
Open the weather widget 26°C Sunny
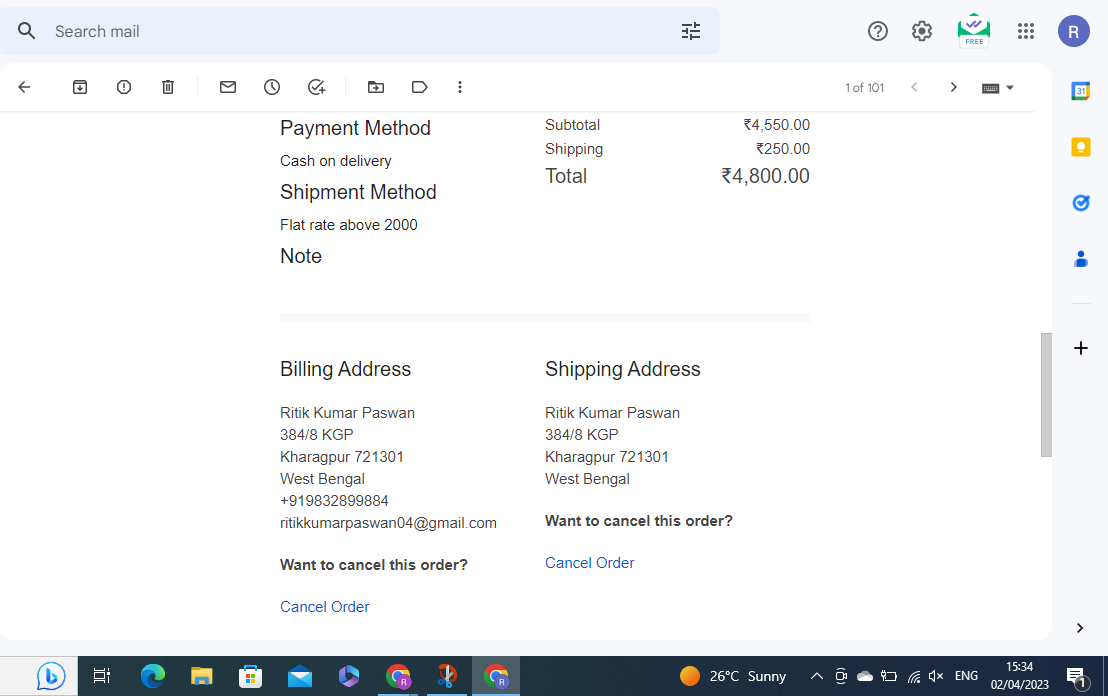point(732,676)
